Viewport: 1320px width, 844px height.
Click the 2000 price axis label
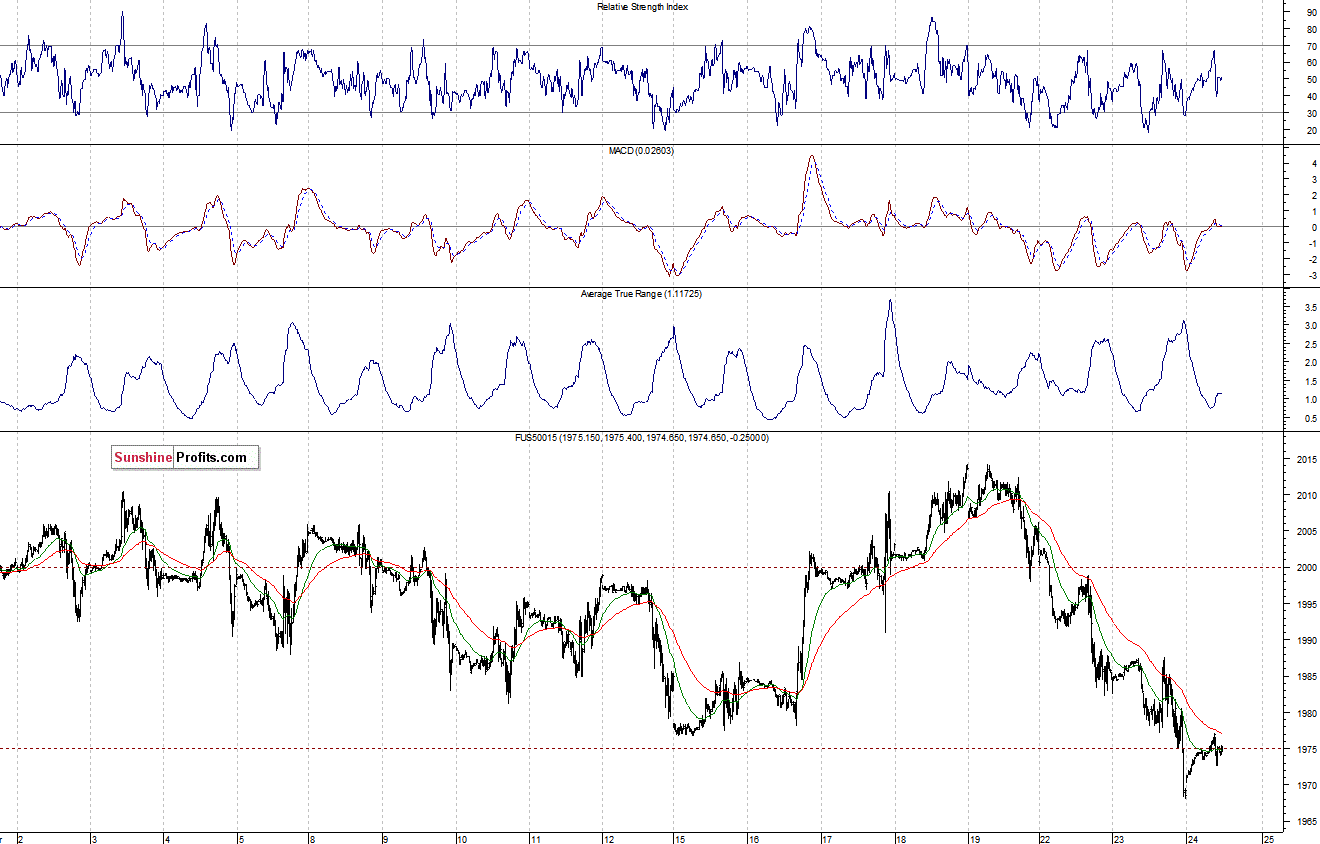coord(1305,568)
